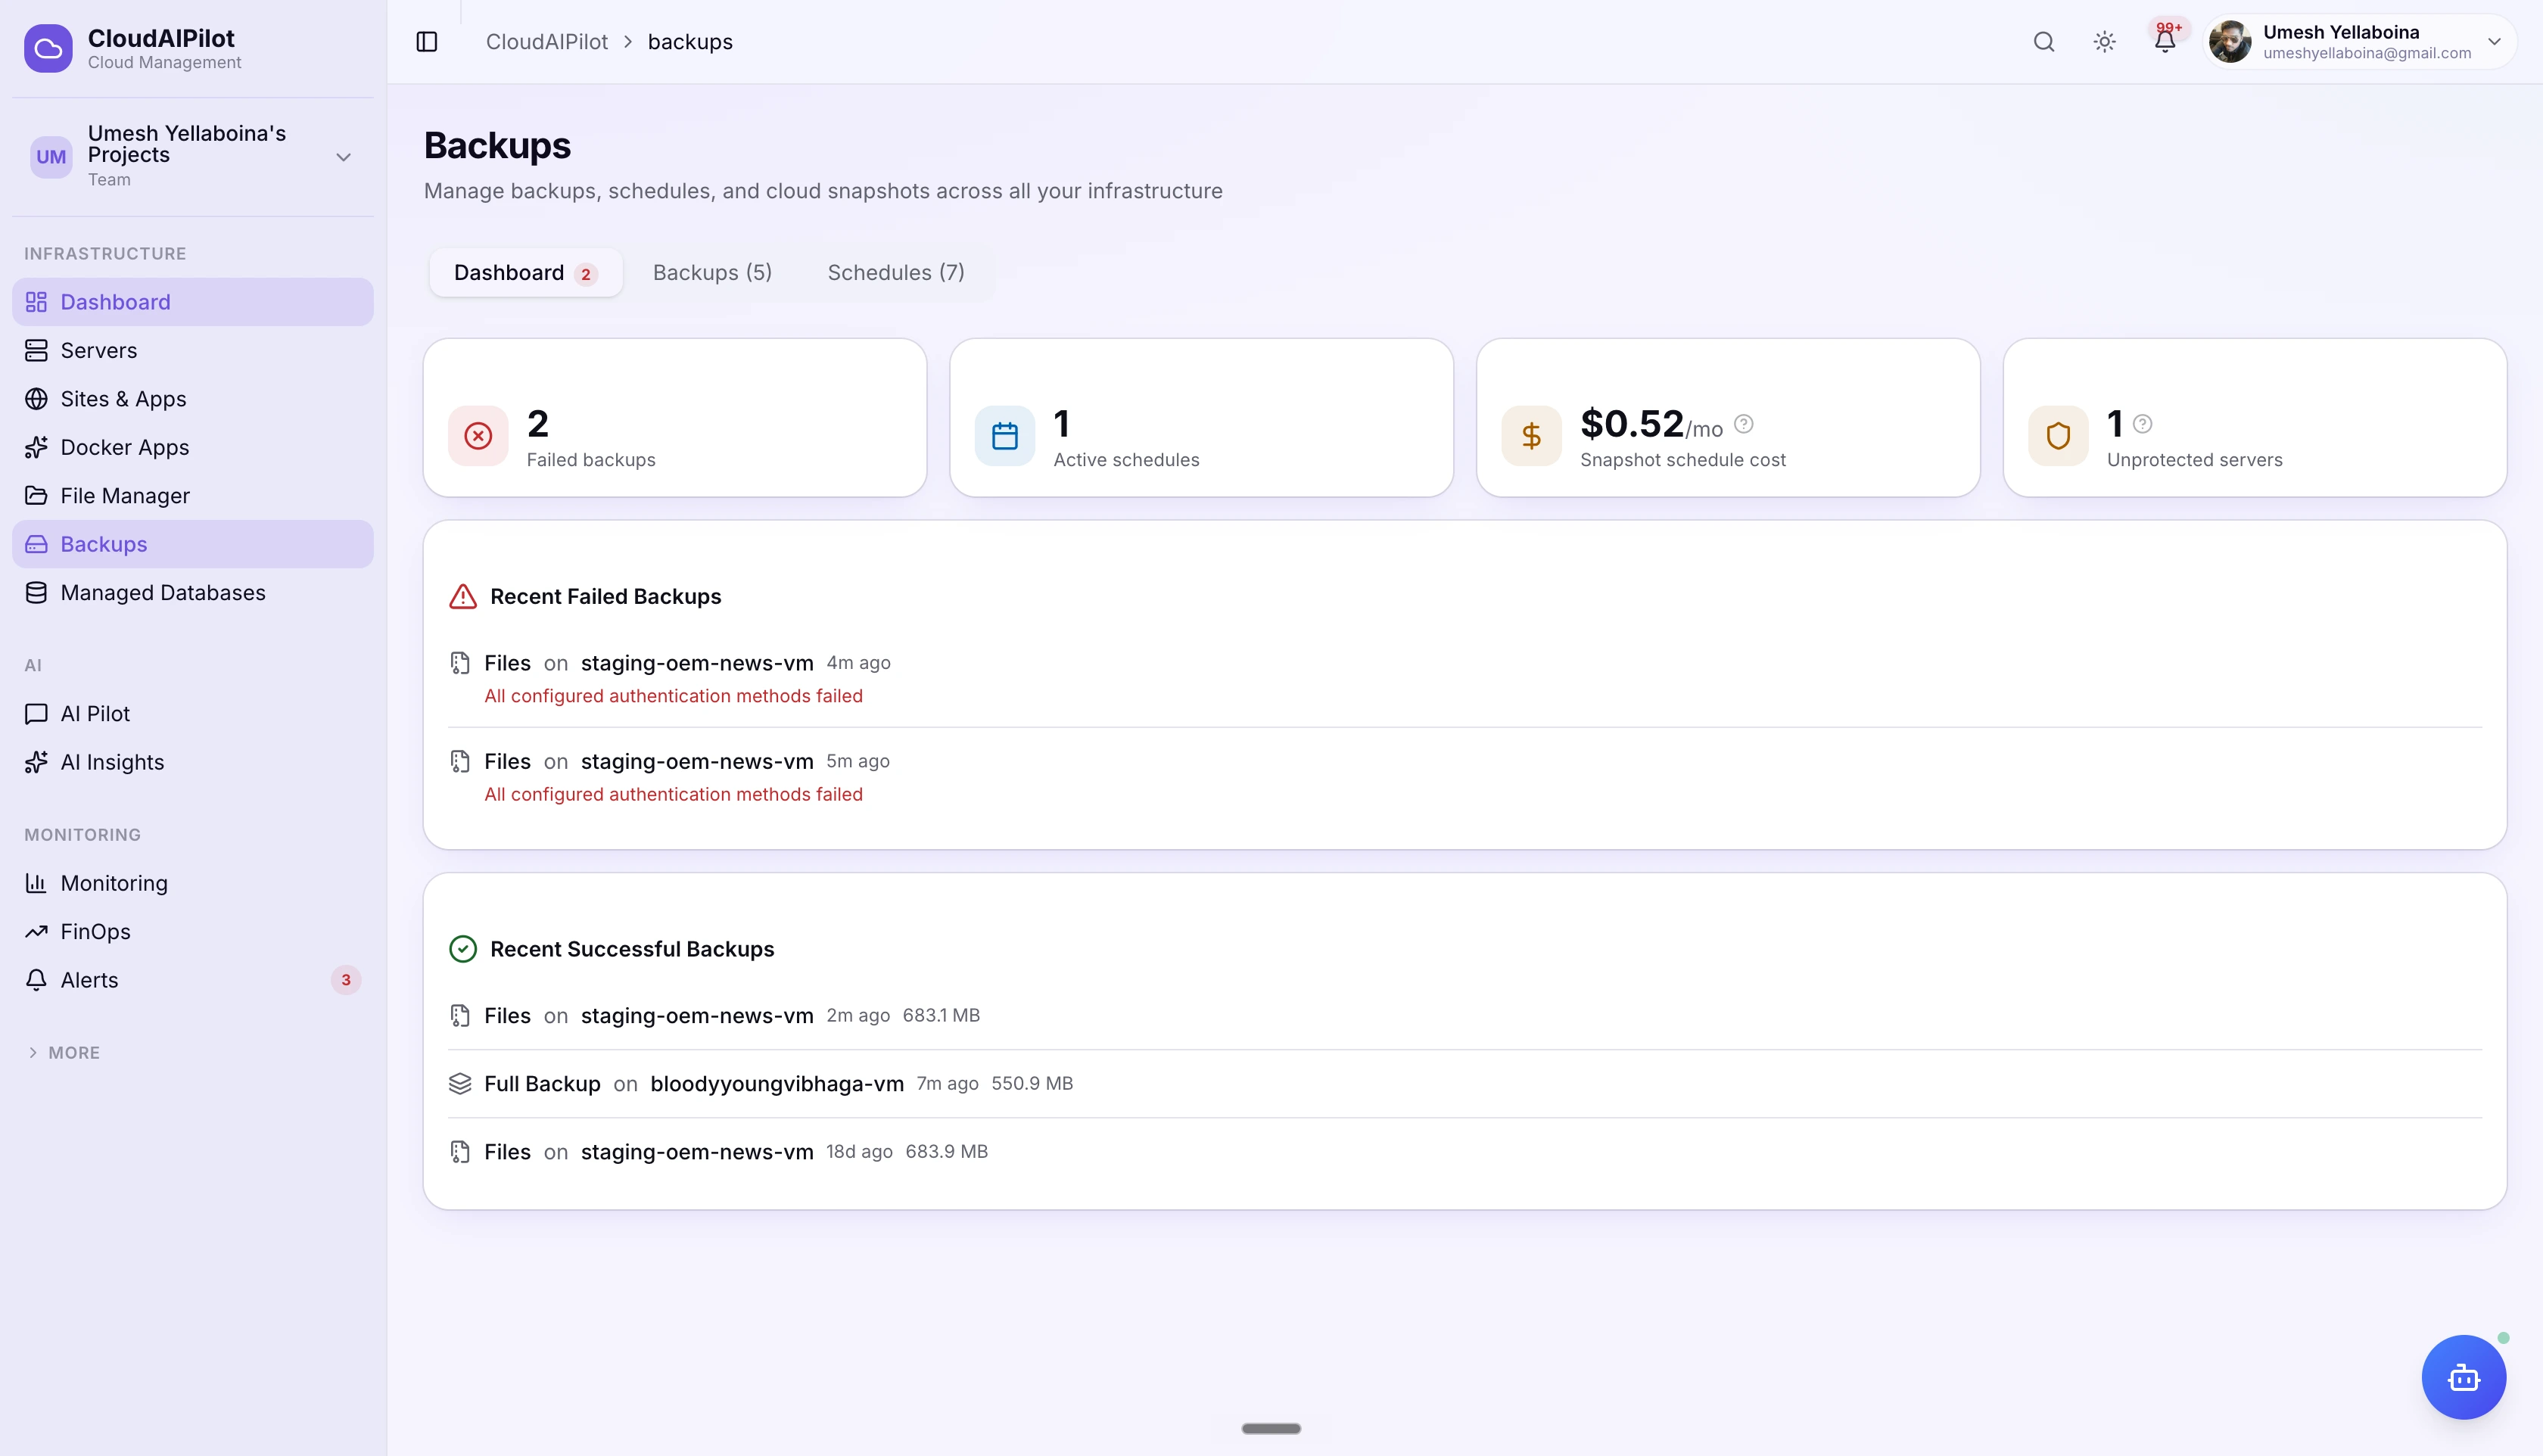Click the file icon of the 5m ago failed backup
Image resolution: width=2543 pixels, height=1456 pixels.
(460, 762)
